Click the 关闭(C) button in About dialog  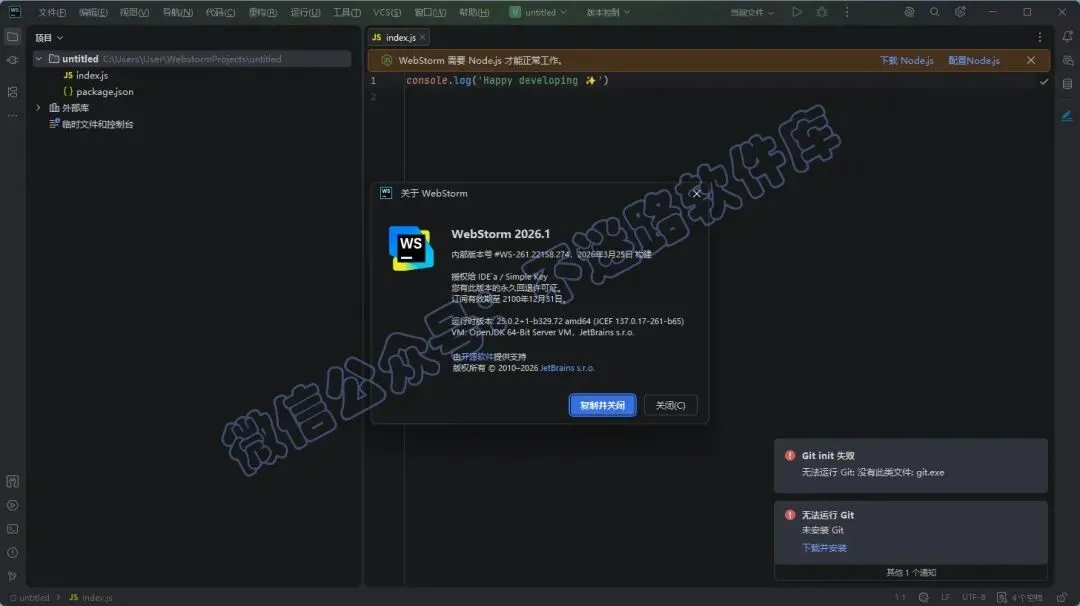click(670, 405)
